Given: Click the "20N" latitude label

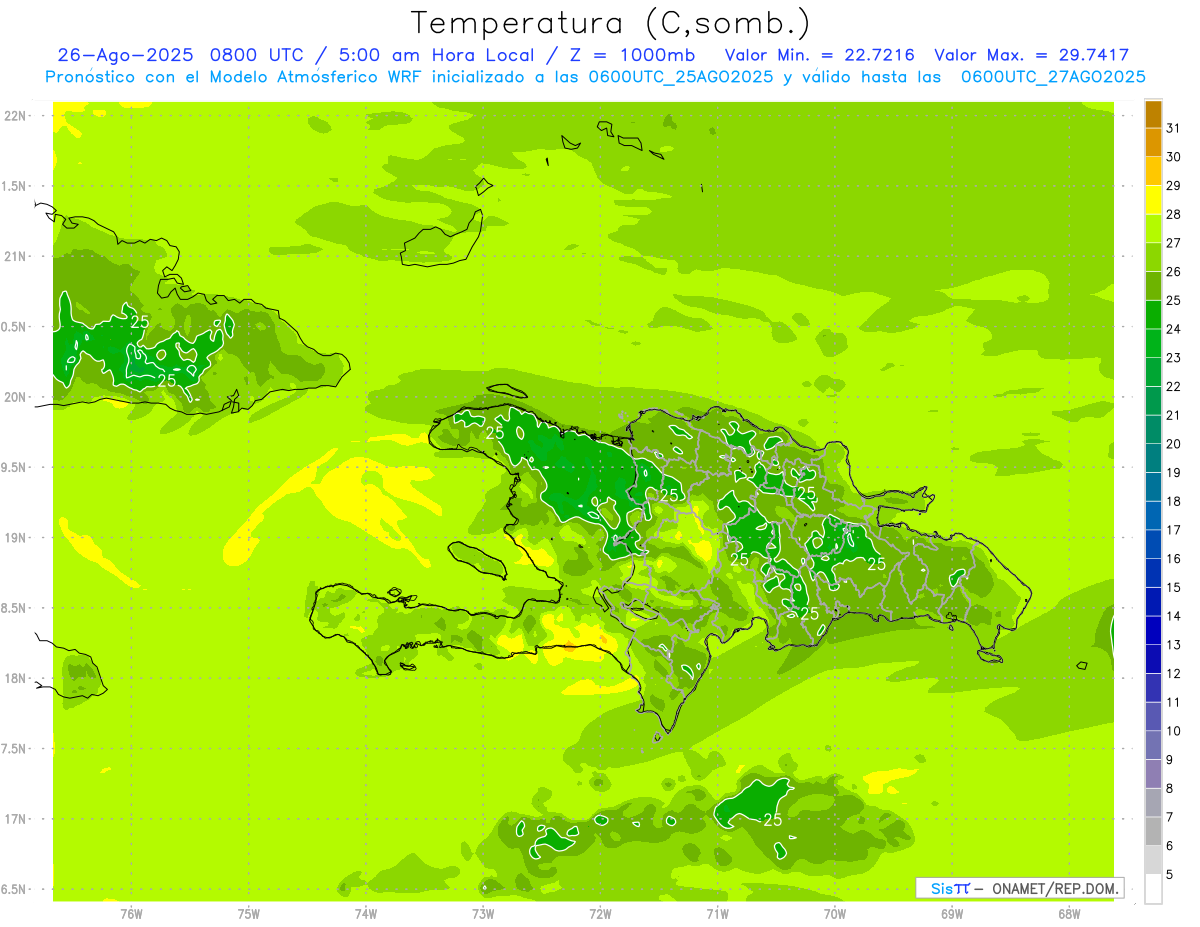Looking at the screenshot, I should click(x=14, y=397).
